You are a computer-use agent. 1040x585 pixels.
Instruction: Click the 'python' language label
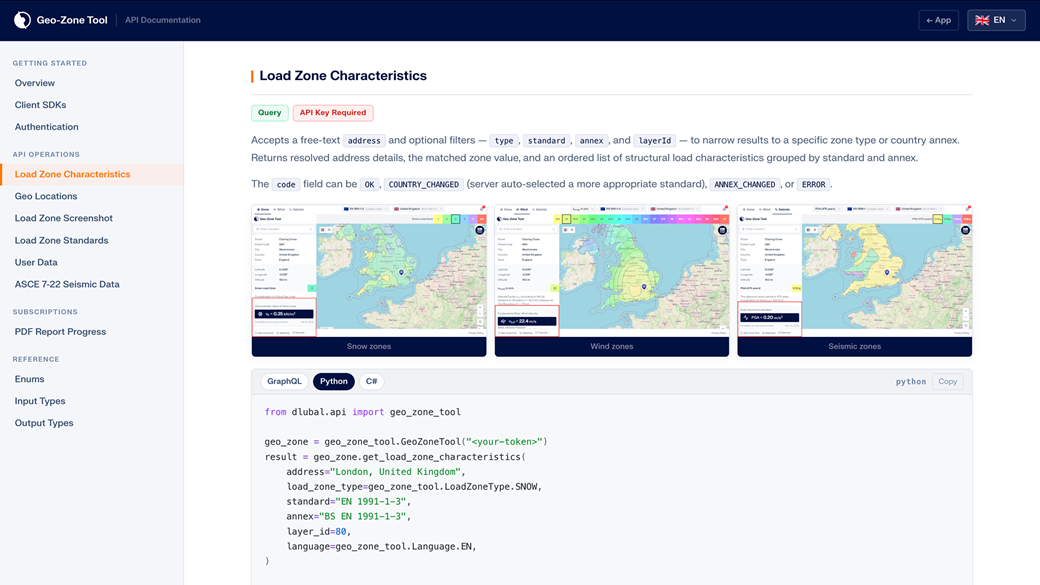click(x=911, y=381)
